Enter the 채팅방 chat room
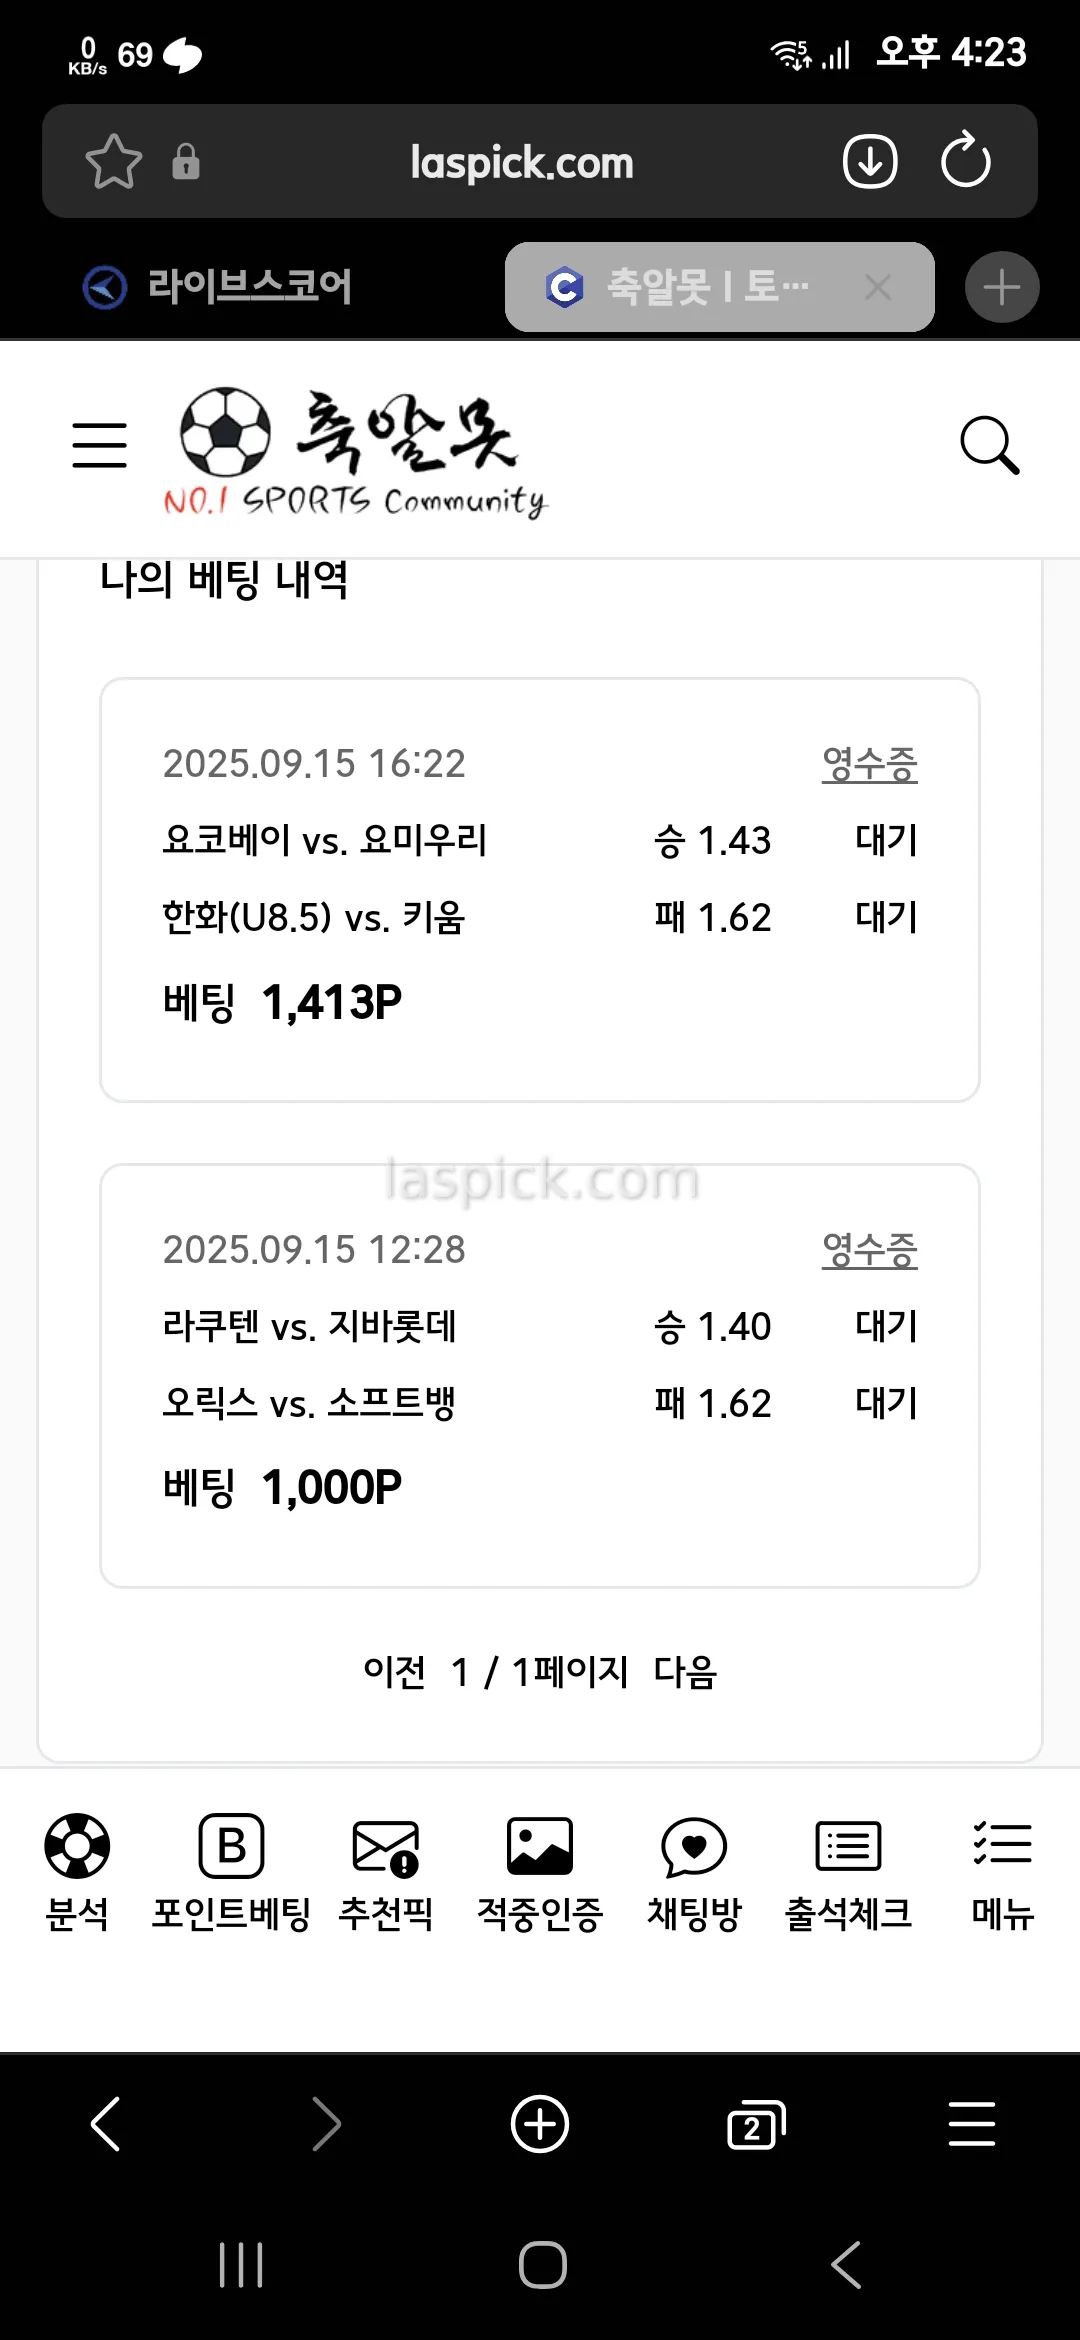The image size is (1080, 2340). click(x=694, y=1872)
